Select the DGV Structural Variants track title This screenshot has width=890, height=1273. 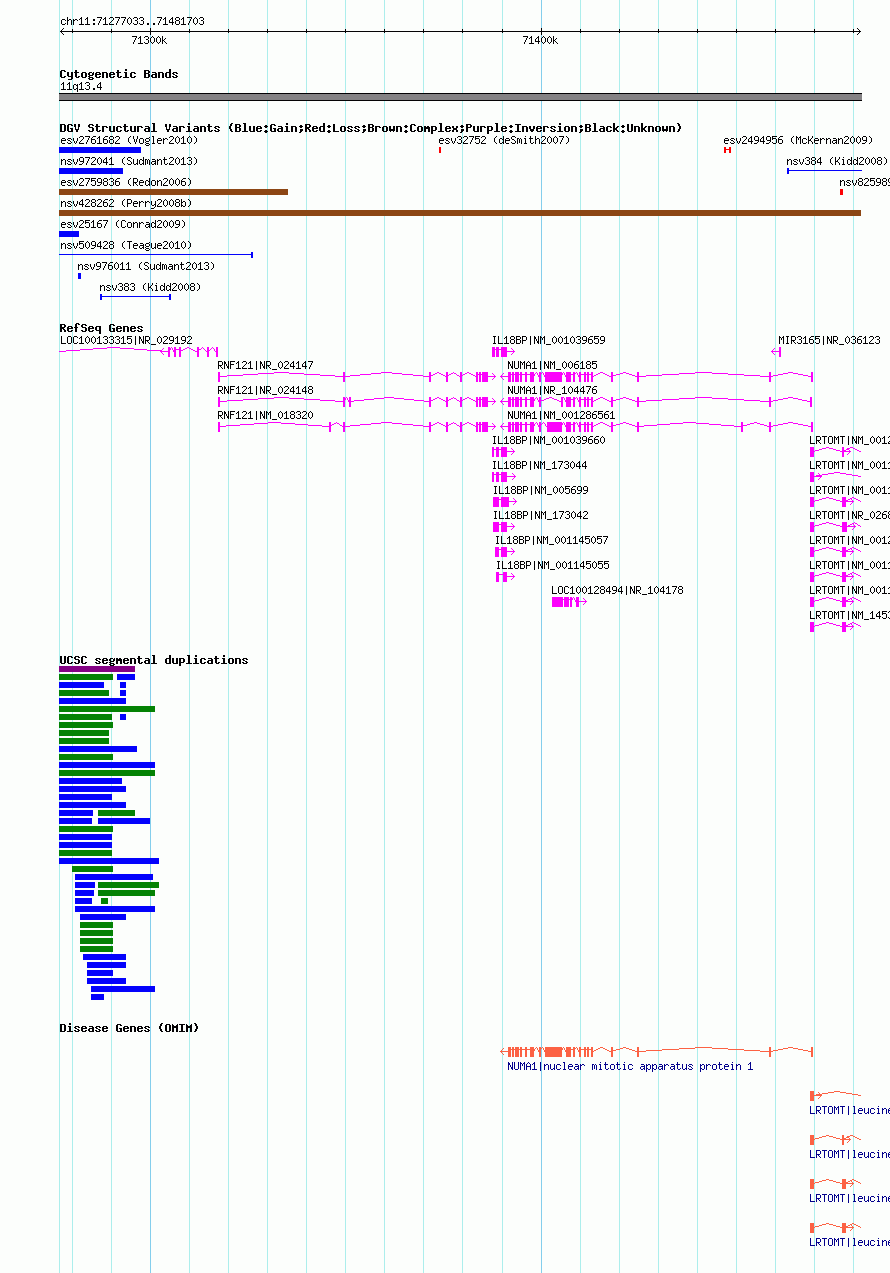pos(371,128)
